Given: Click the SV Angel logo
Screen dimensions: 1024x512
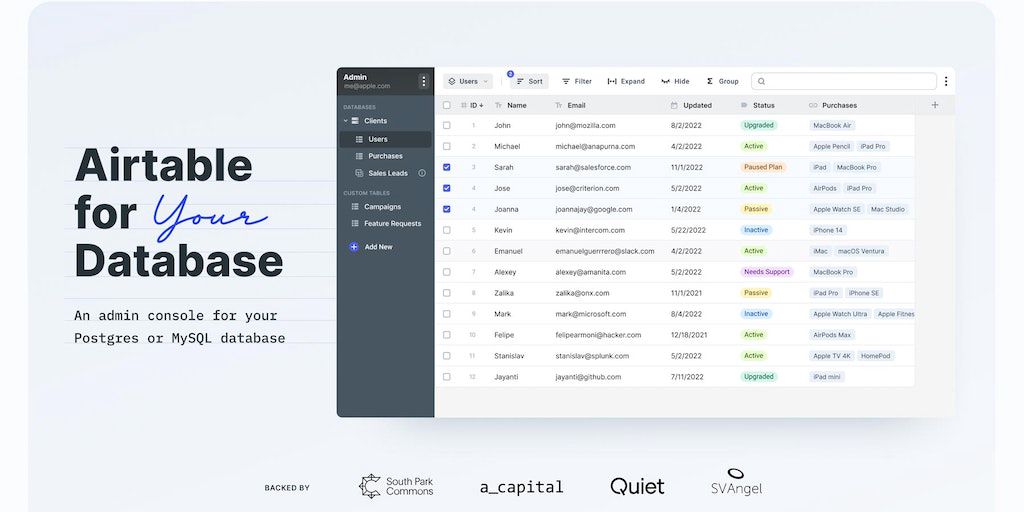Looking at the screenshot, I should (x=736, y=482).
